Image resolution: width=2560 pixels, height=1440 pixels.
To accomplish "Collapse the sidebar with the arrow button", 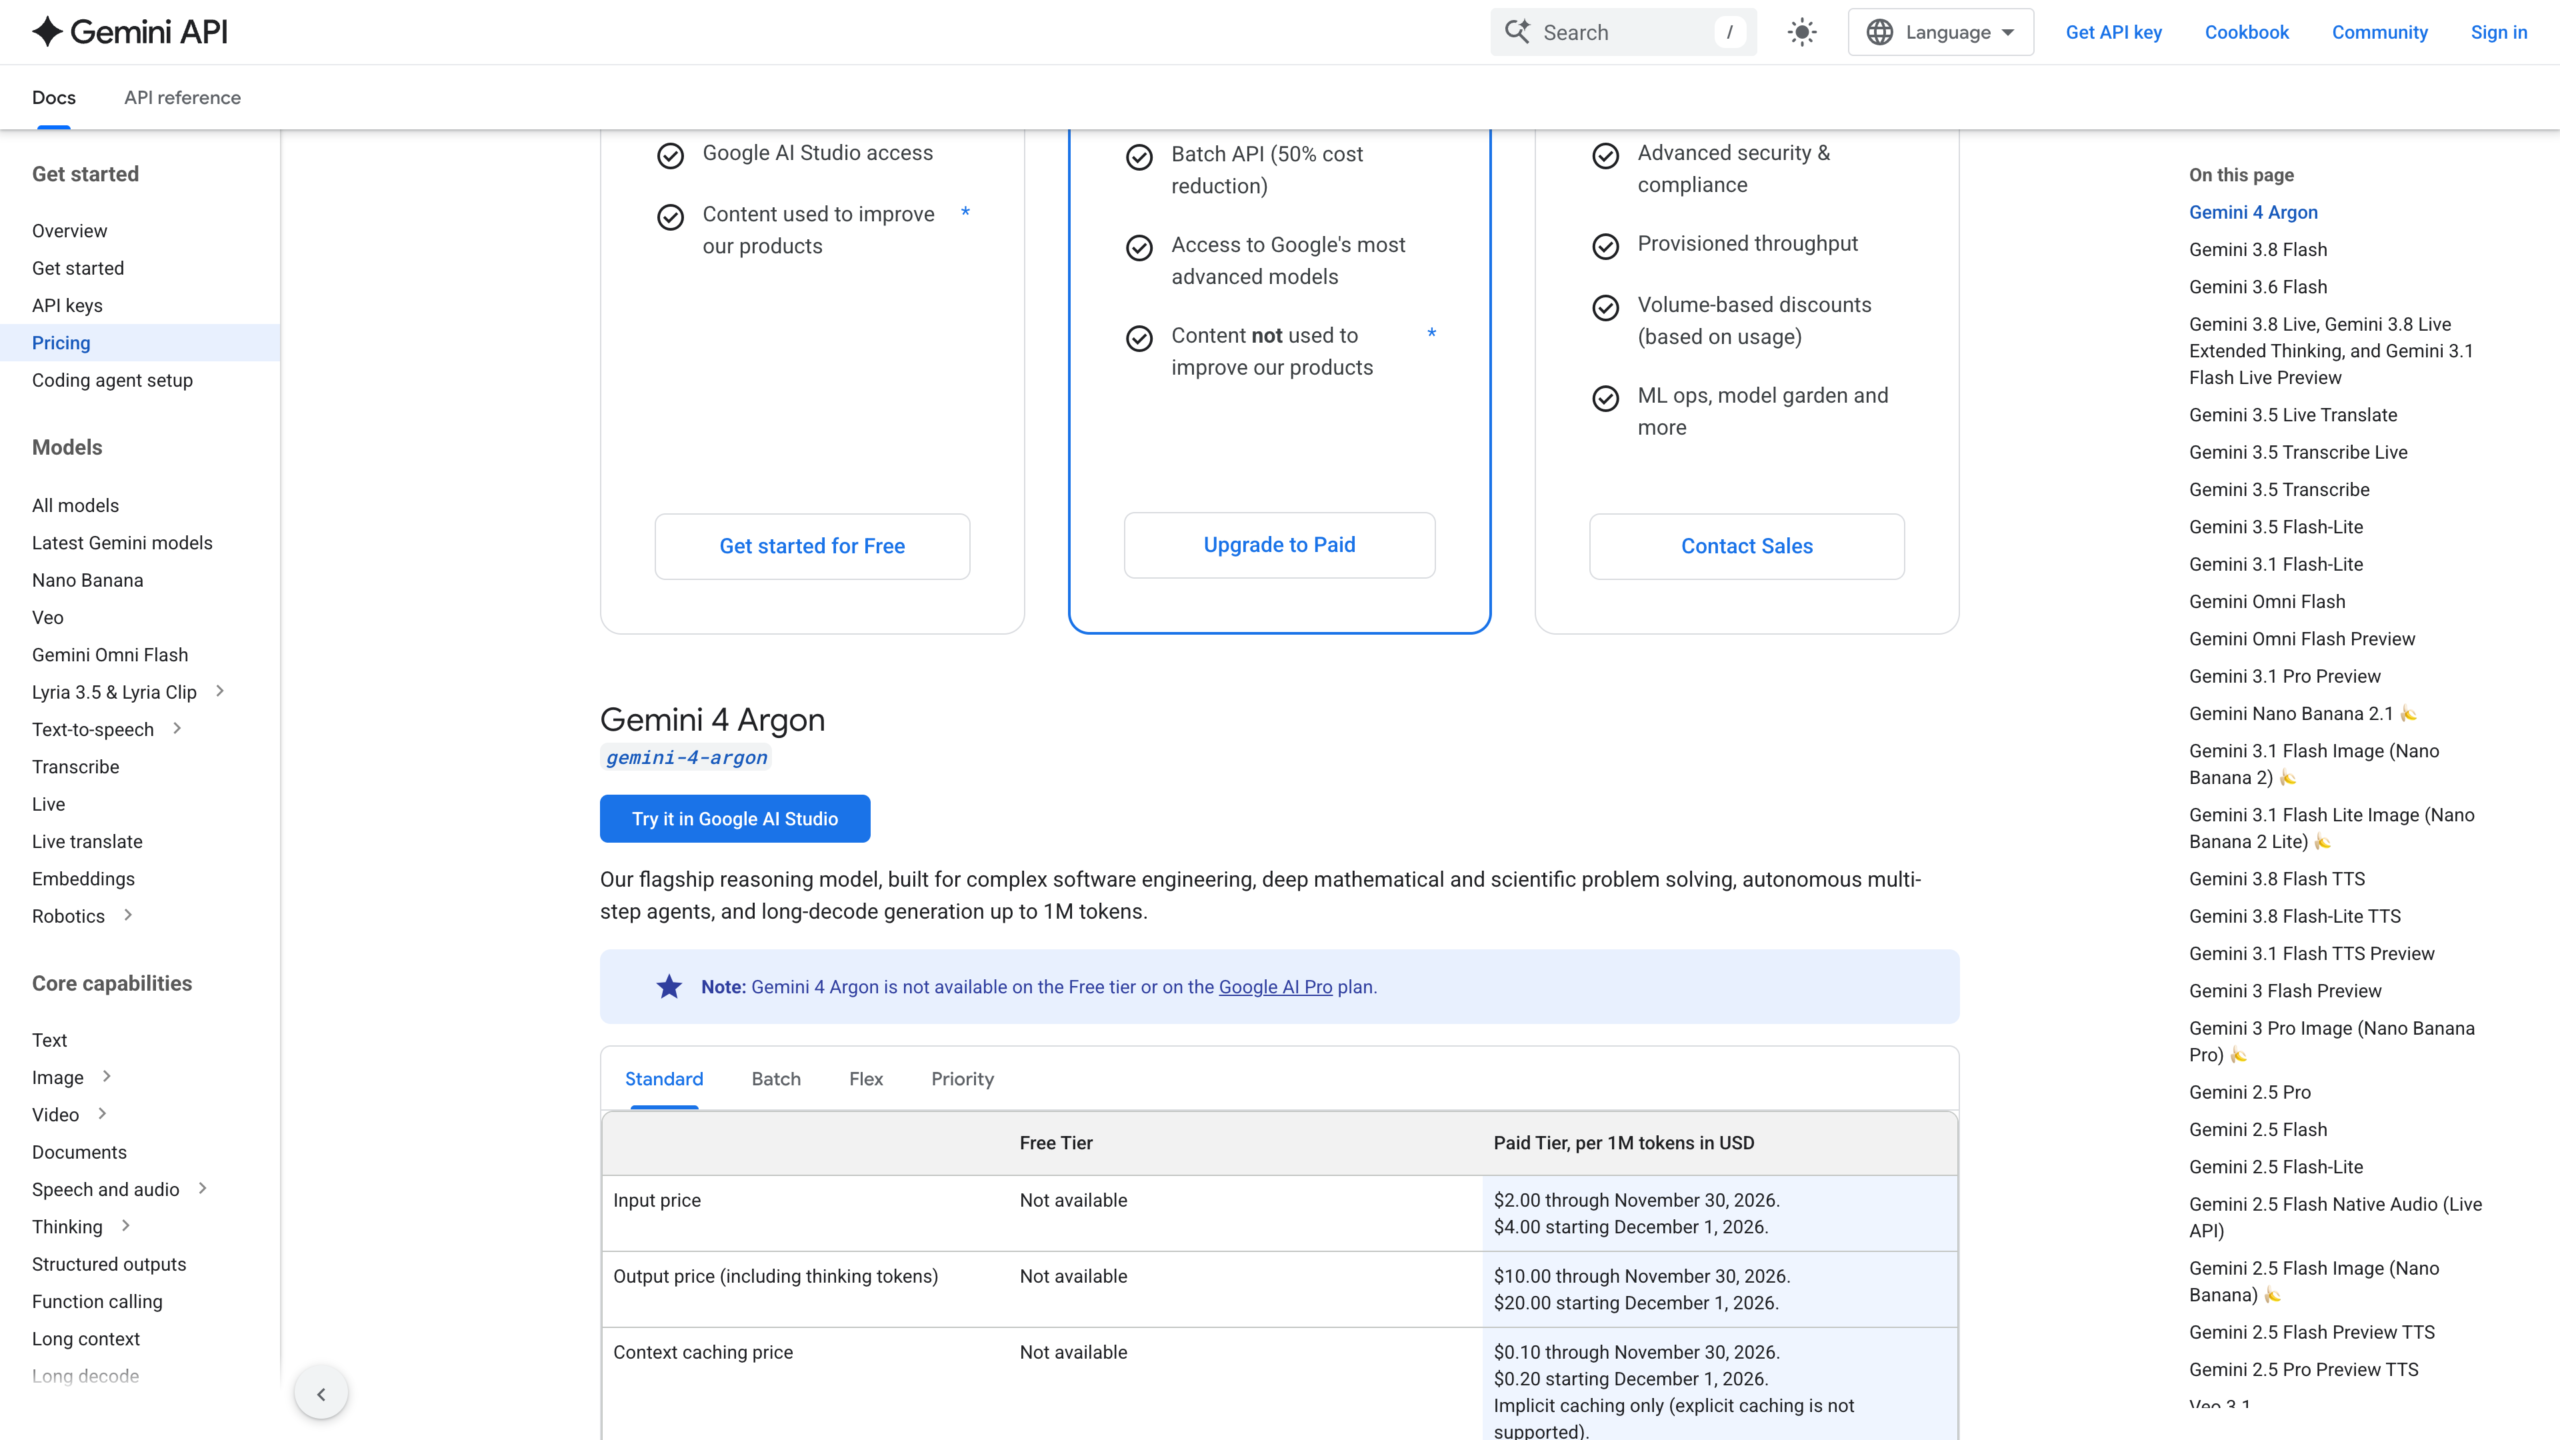I will click(x=321, y=1393).
